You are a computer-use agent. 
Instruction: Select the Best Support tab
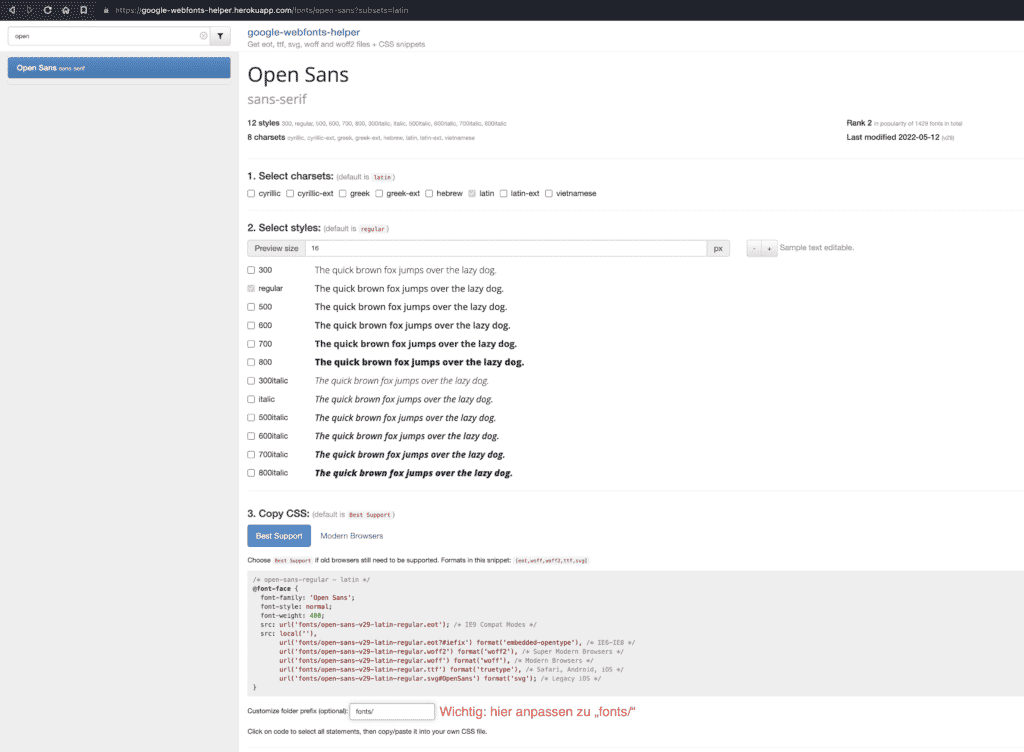[x=279, y=536]
